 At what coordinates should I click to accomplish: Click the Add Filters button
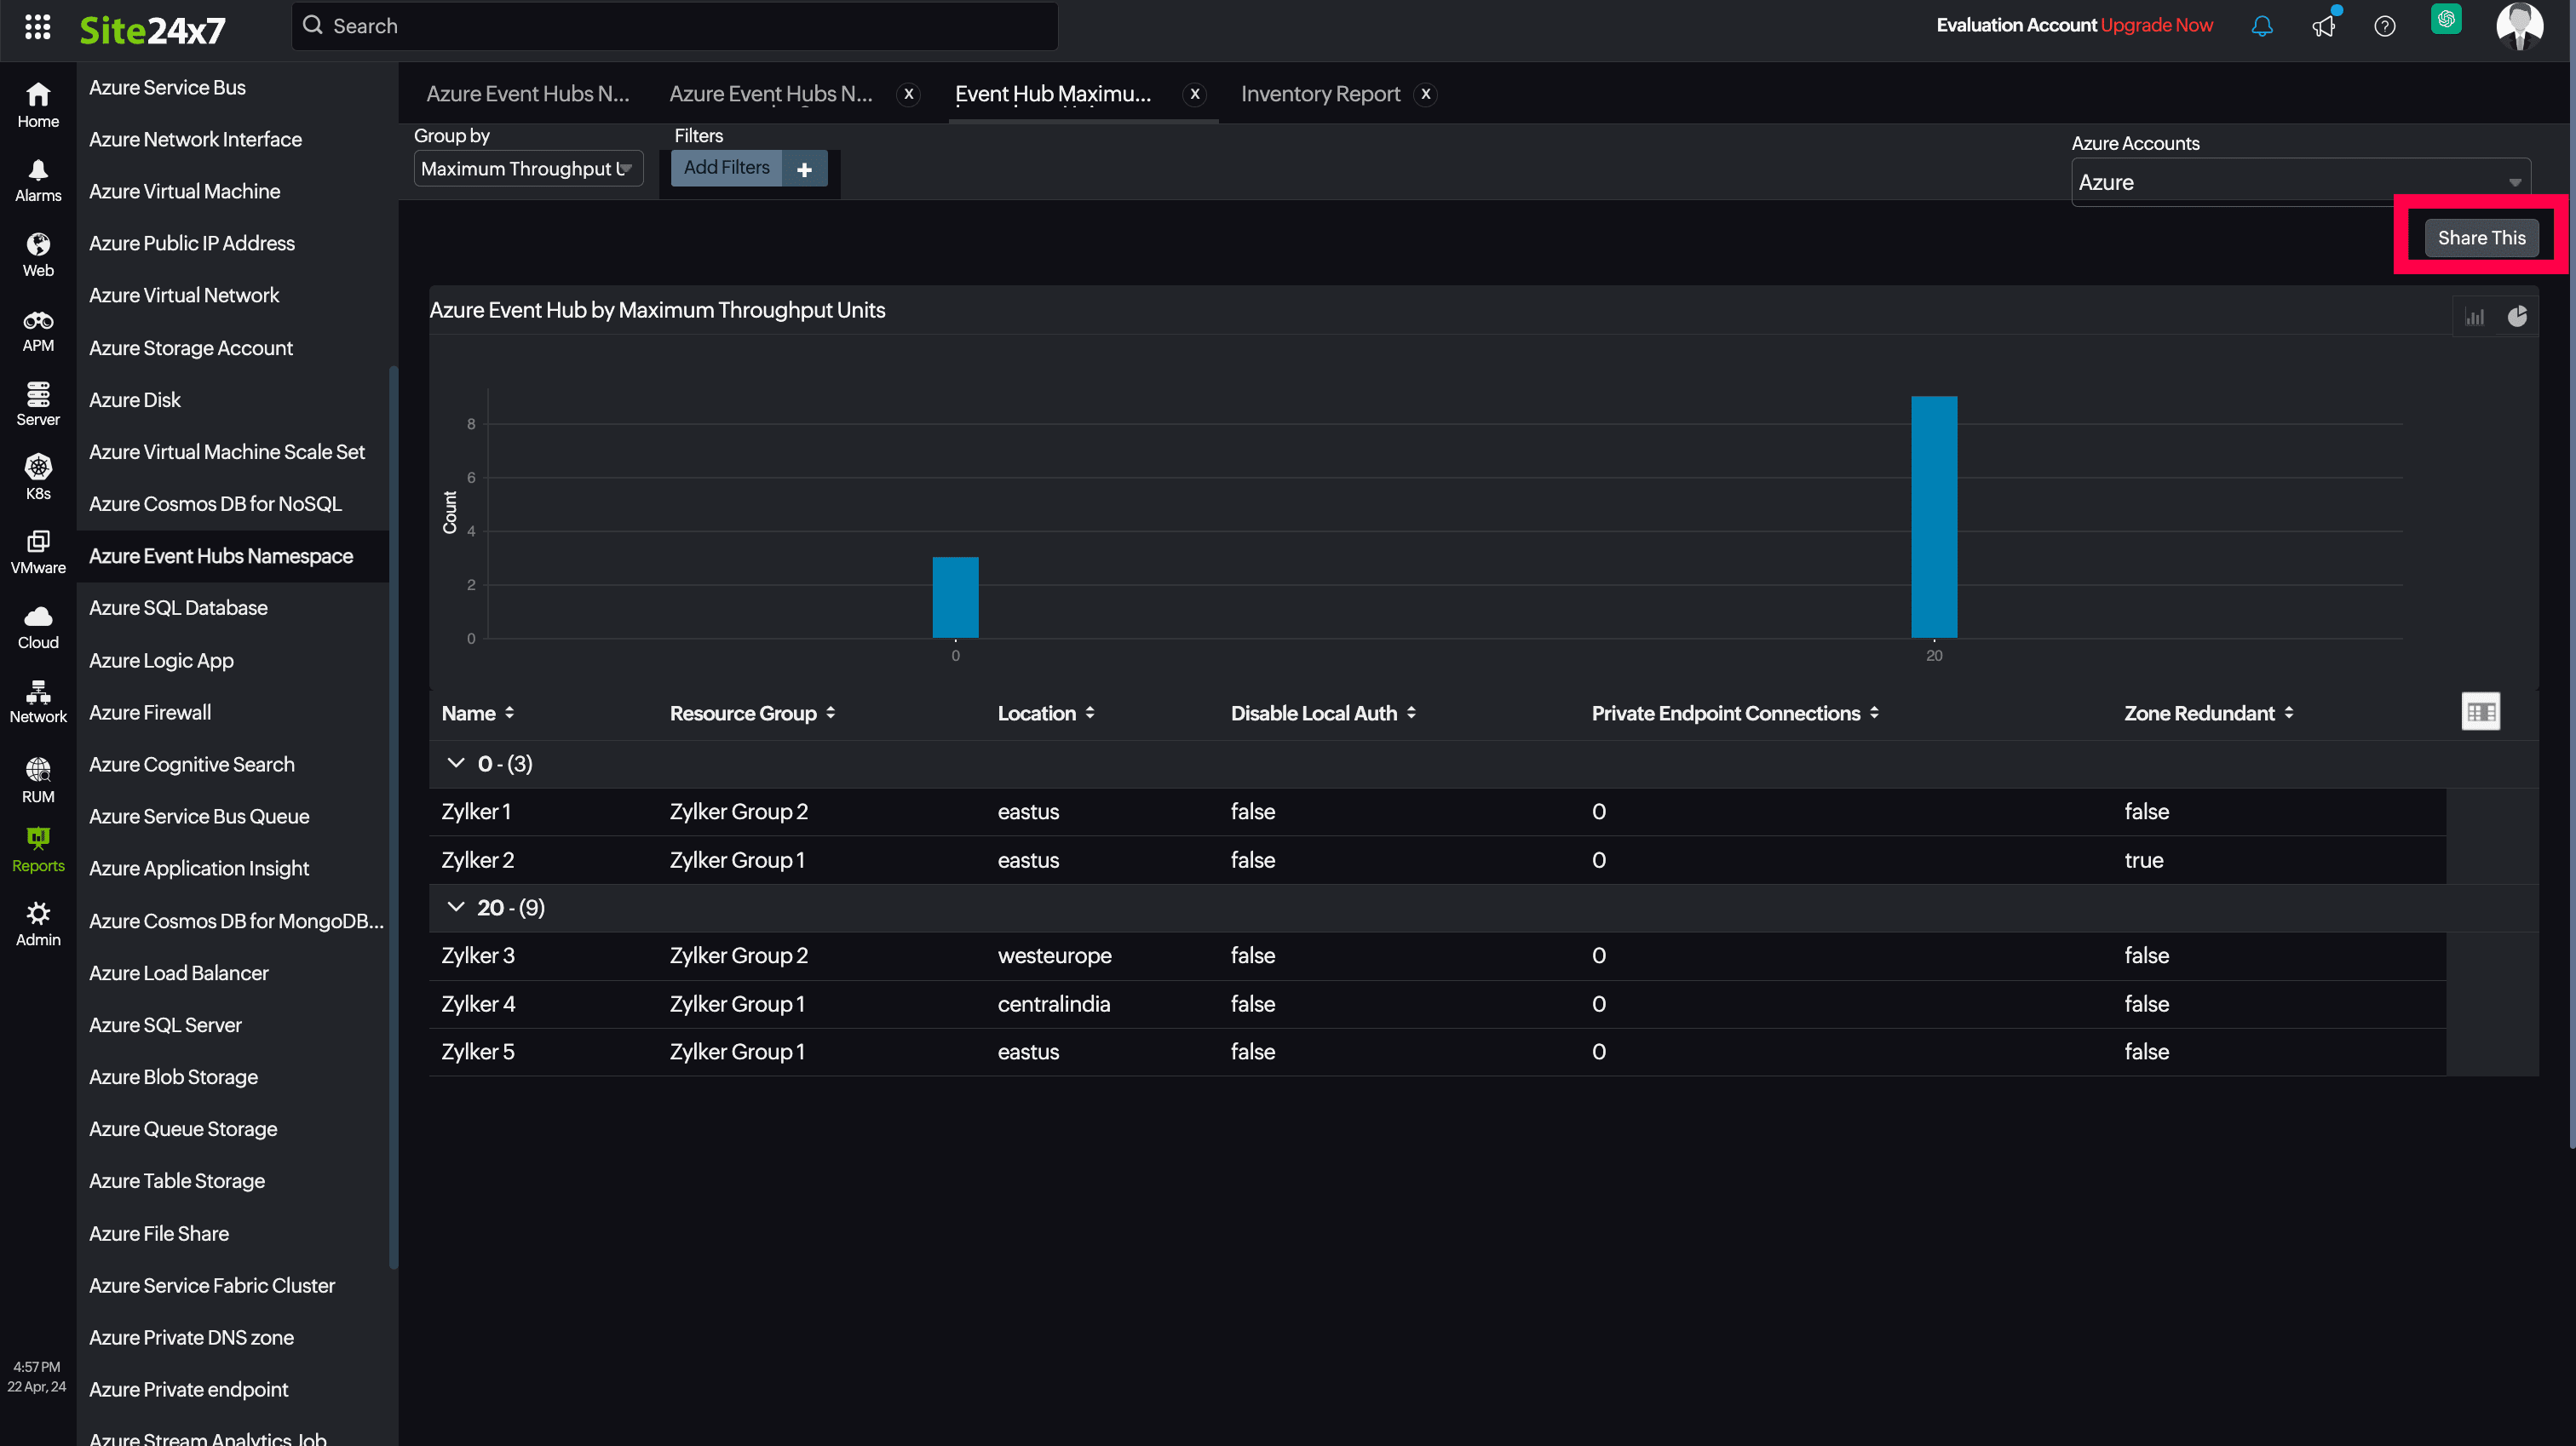click(726, 166)
